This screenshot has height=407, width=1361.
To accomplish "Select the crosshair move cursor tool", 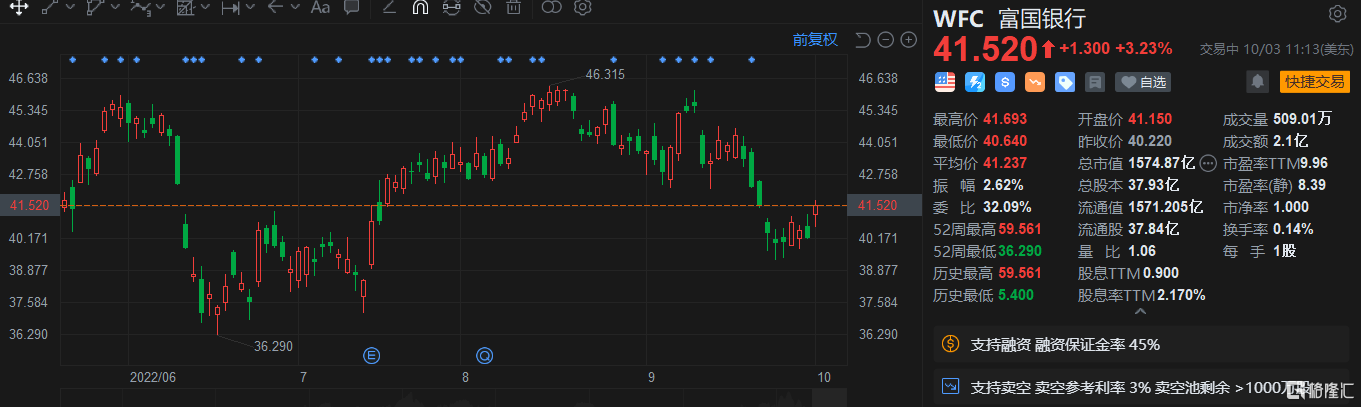I will tap(18, 8).
